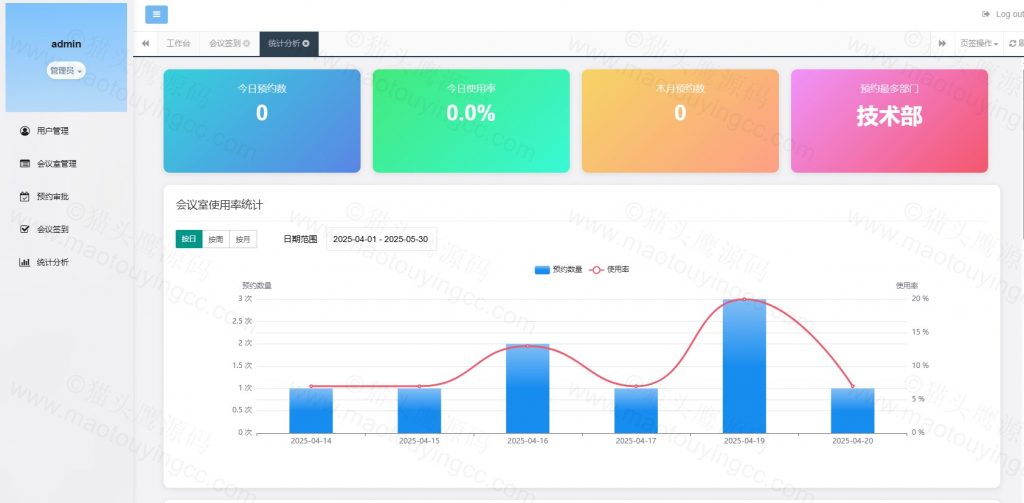1024x503 pixels.
Task: Select the 统计分析 tab
Action: (x=289, y=44)
